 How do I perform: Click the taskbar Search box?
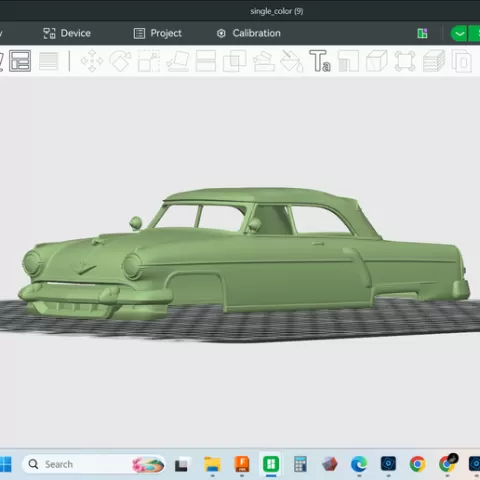(94, 464)
